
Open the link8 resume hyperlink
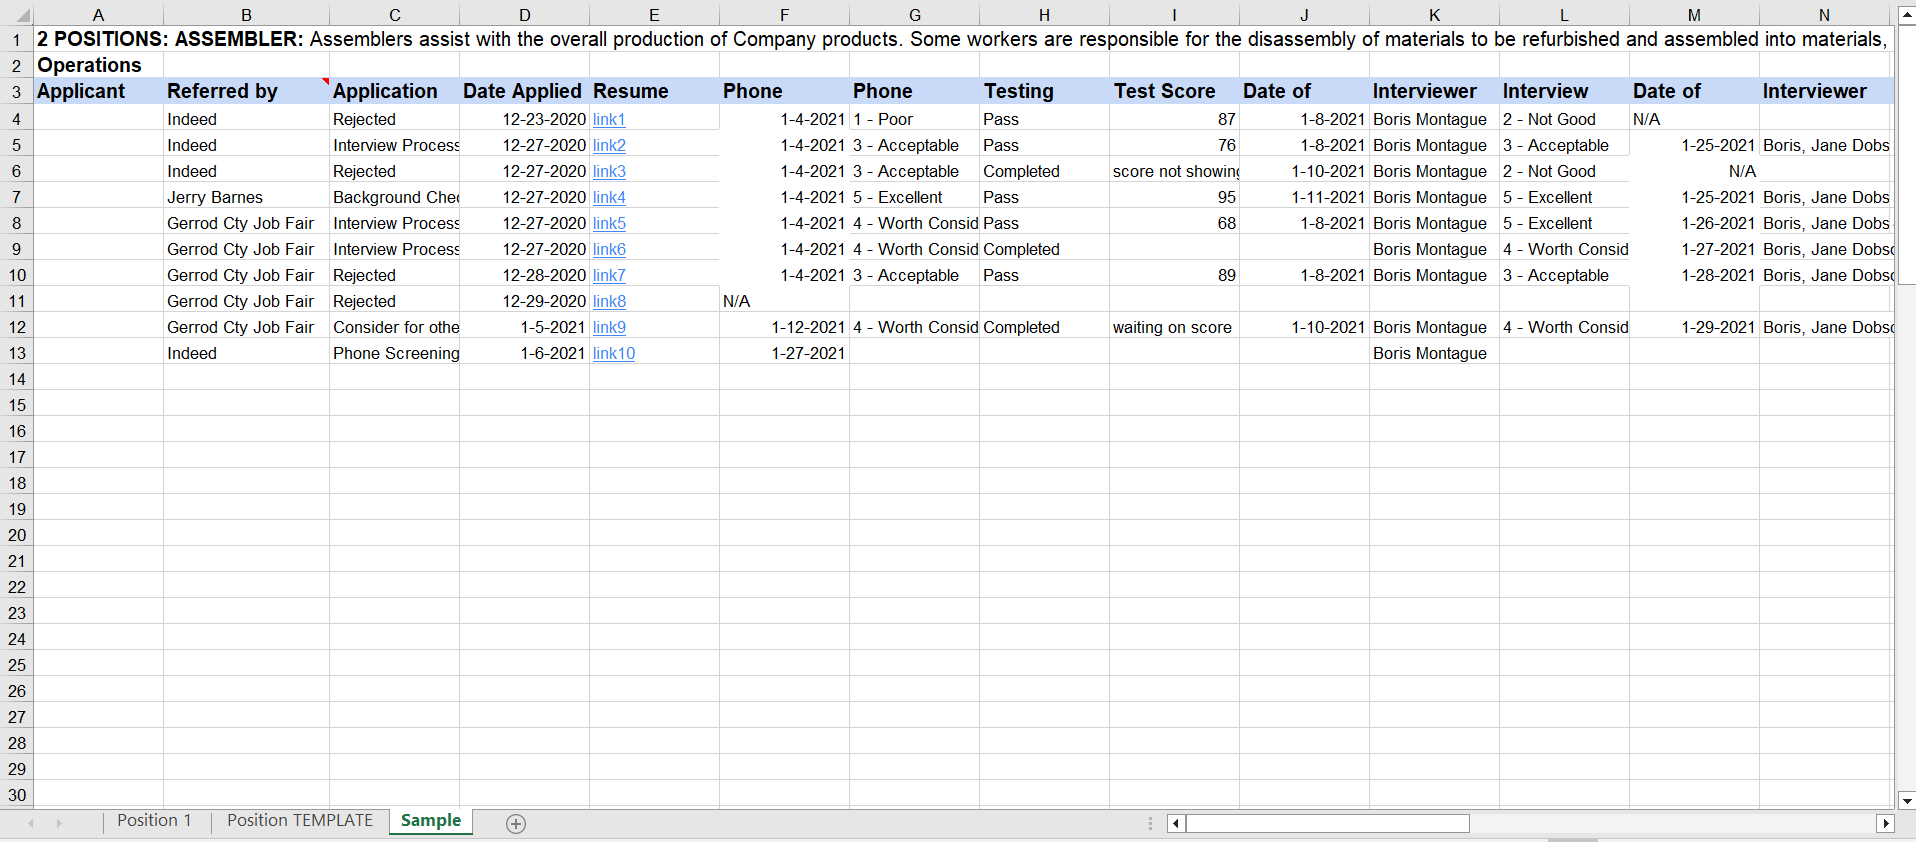pyautogui.click(x=609, y=301)
